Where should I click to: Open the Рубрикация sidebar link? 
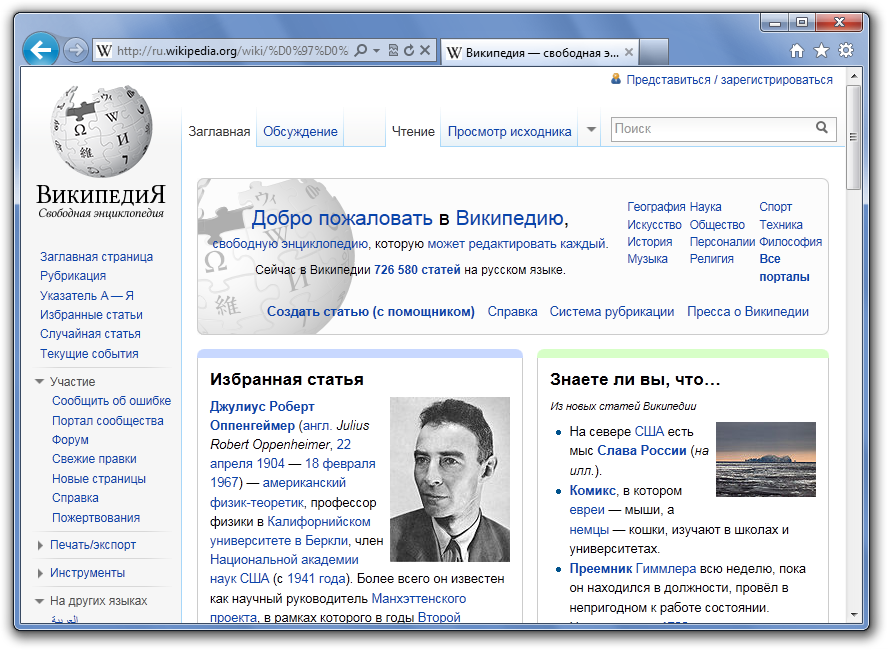click(73, 276)
